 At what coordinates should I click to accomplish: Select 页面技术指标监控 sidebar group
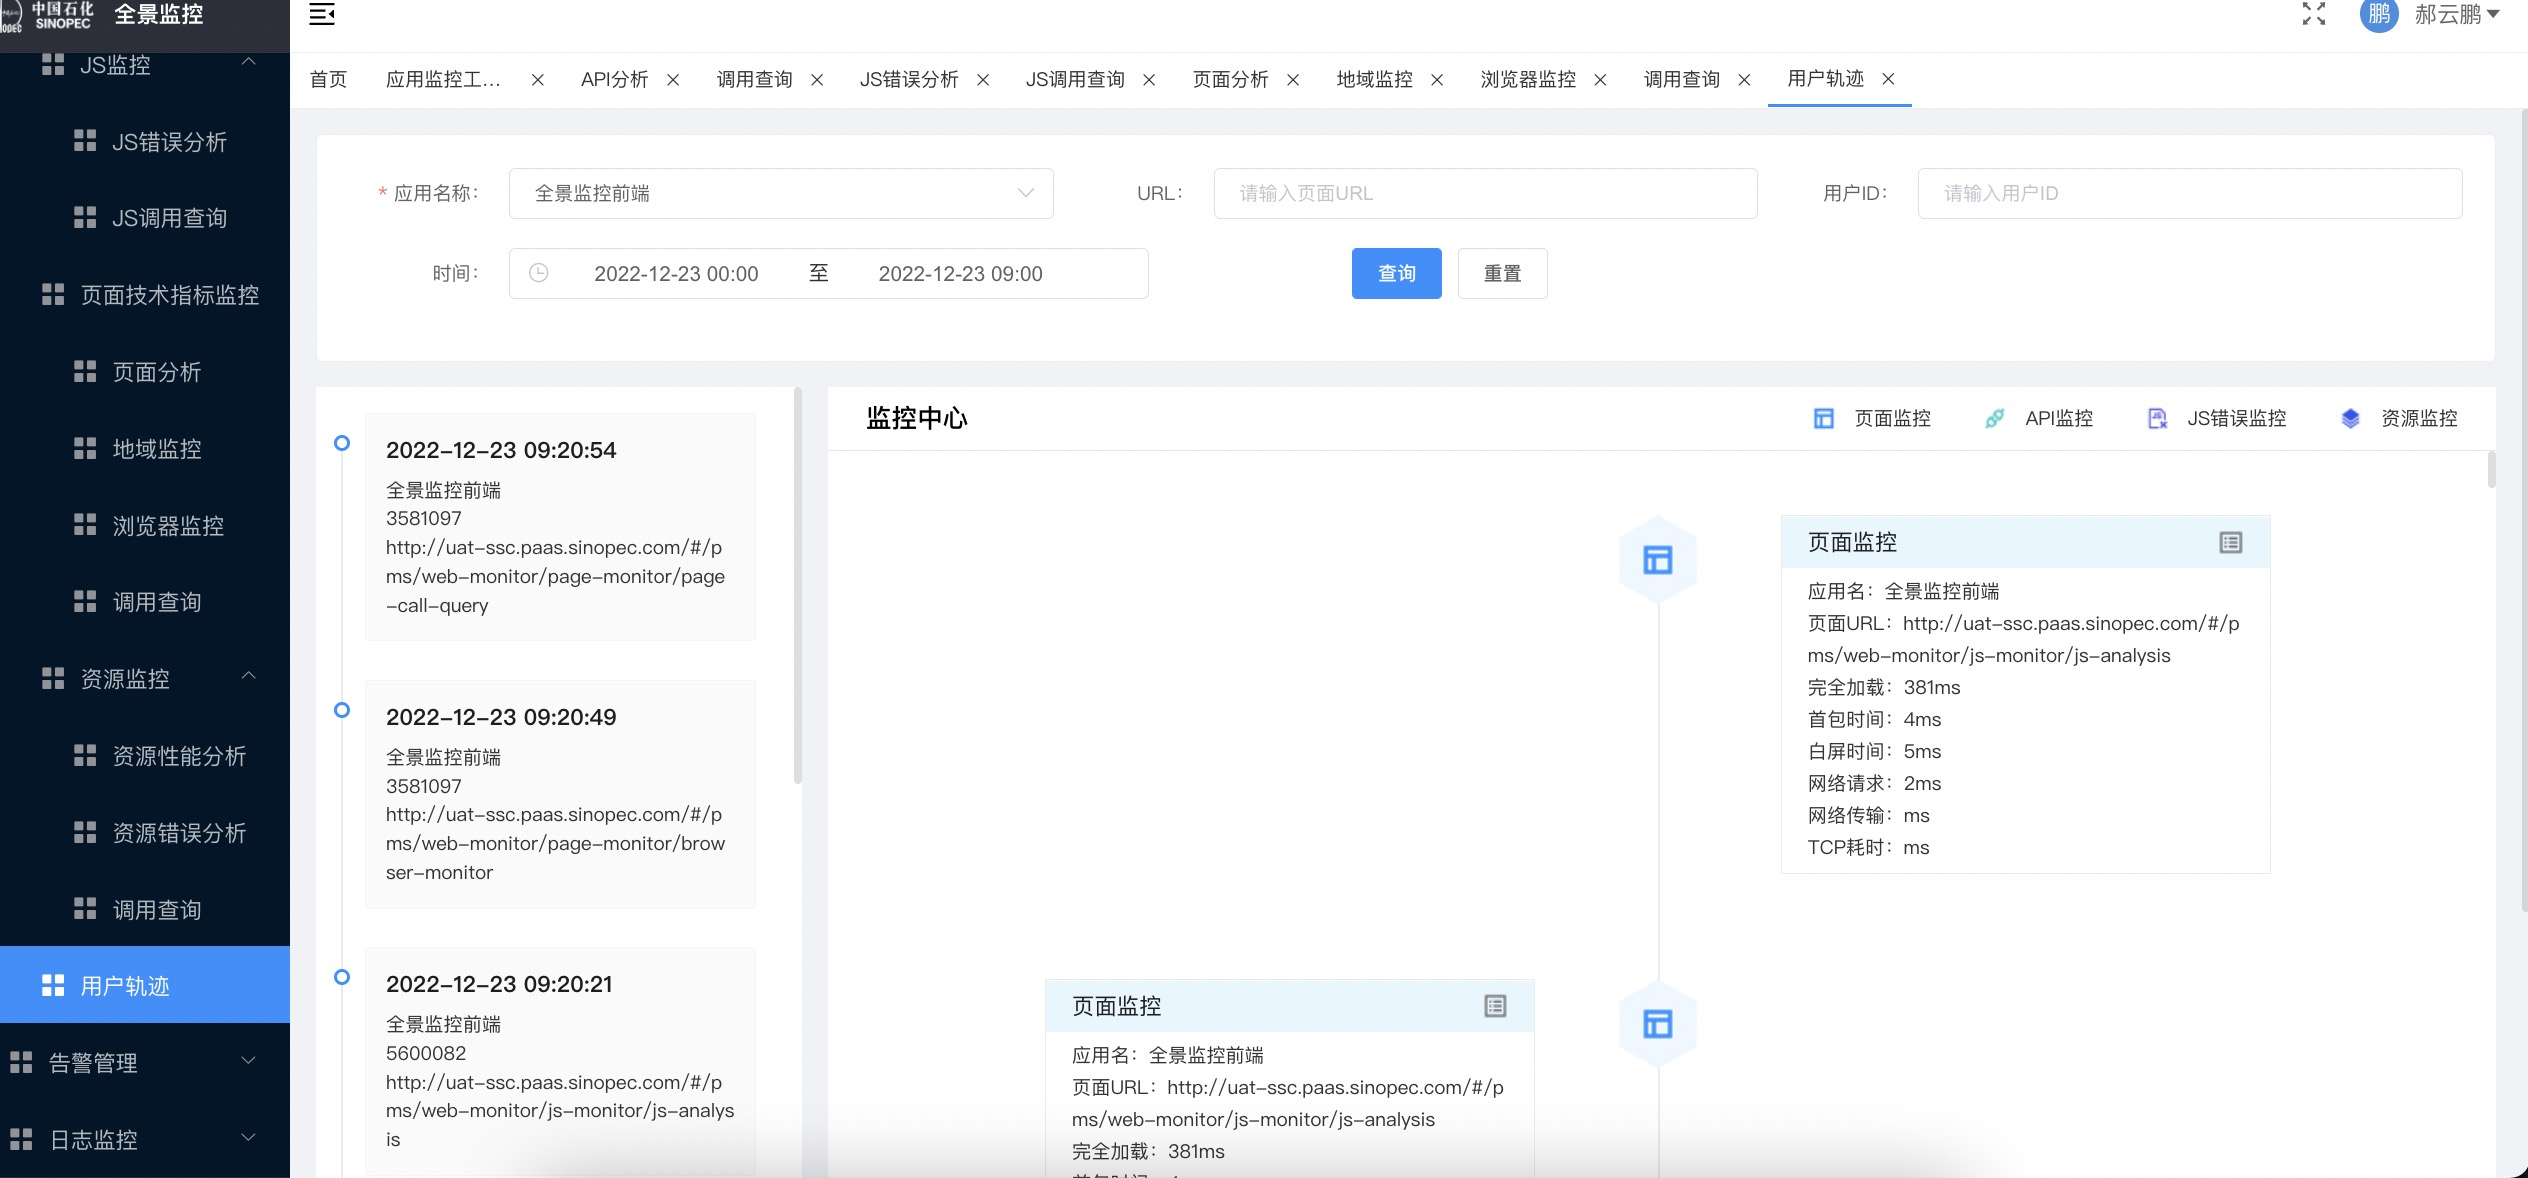click(145, 295)
